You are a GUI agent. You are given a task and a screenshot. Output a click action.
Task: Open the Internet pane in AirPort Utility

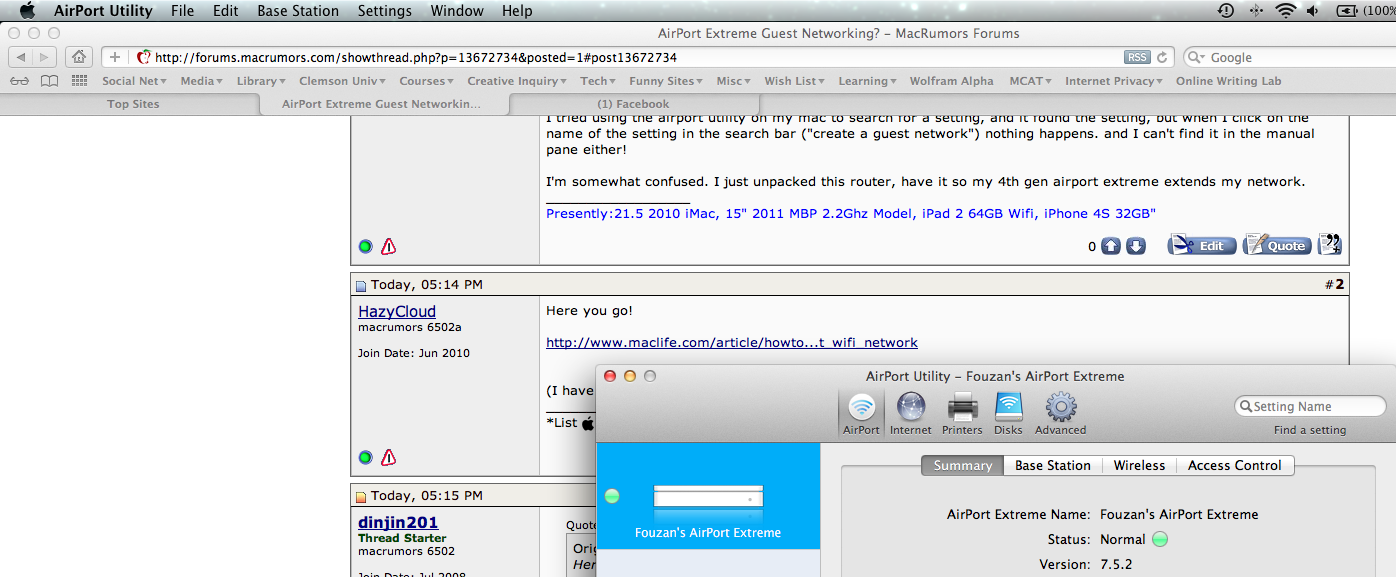911,414
